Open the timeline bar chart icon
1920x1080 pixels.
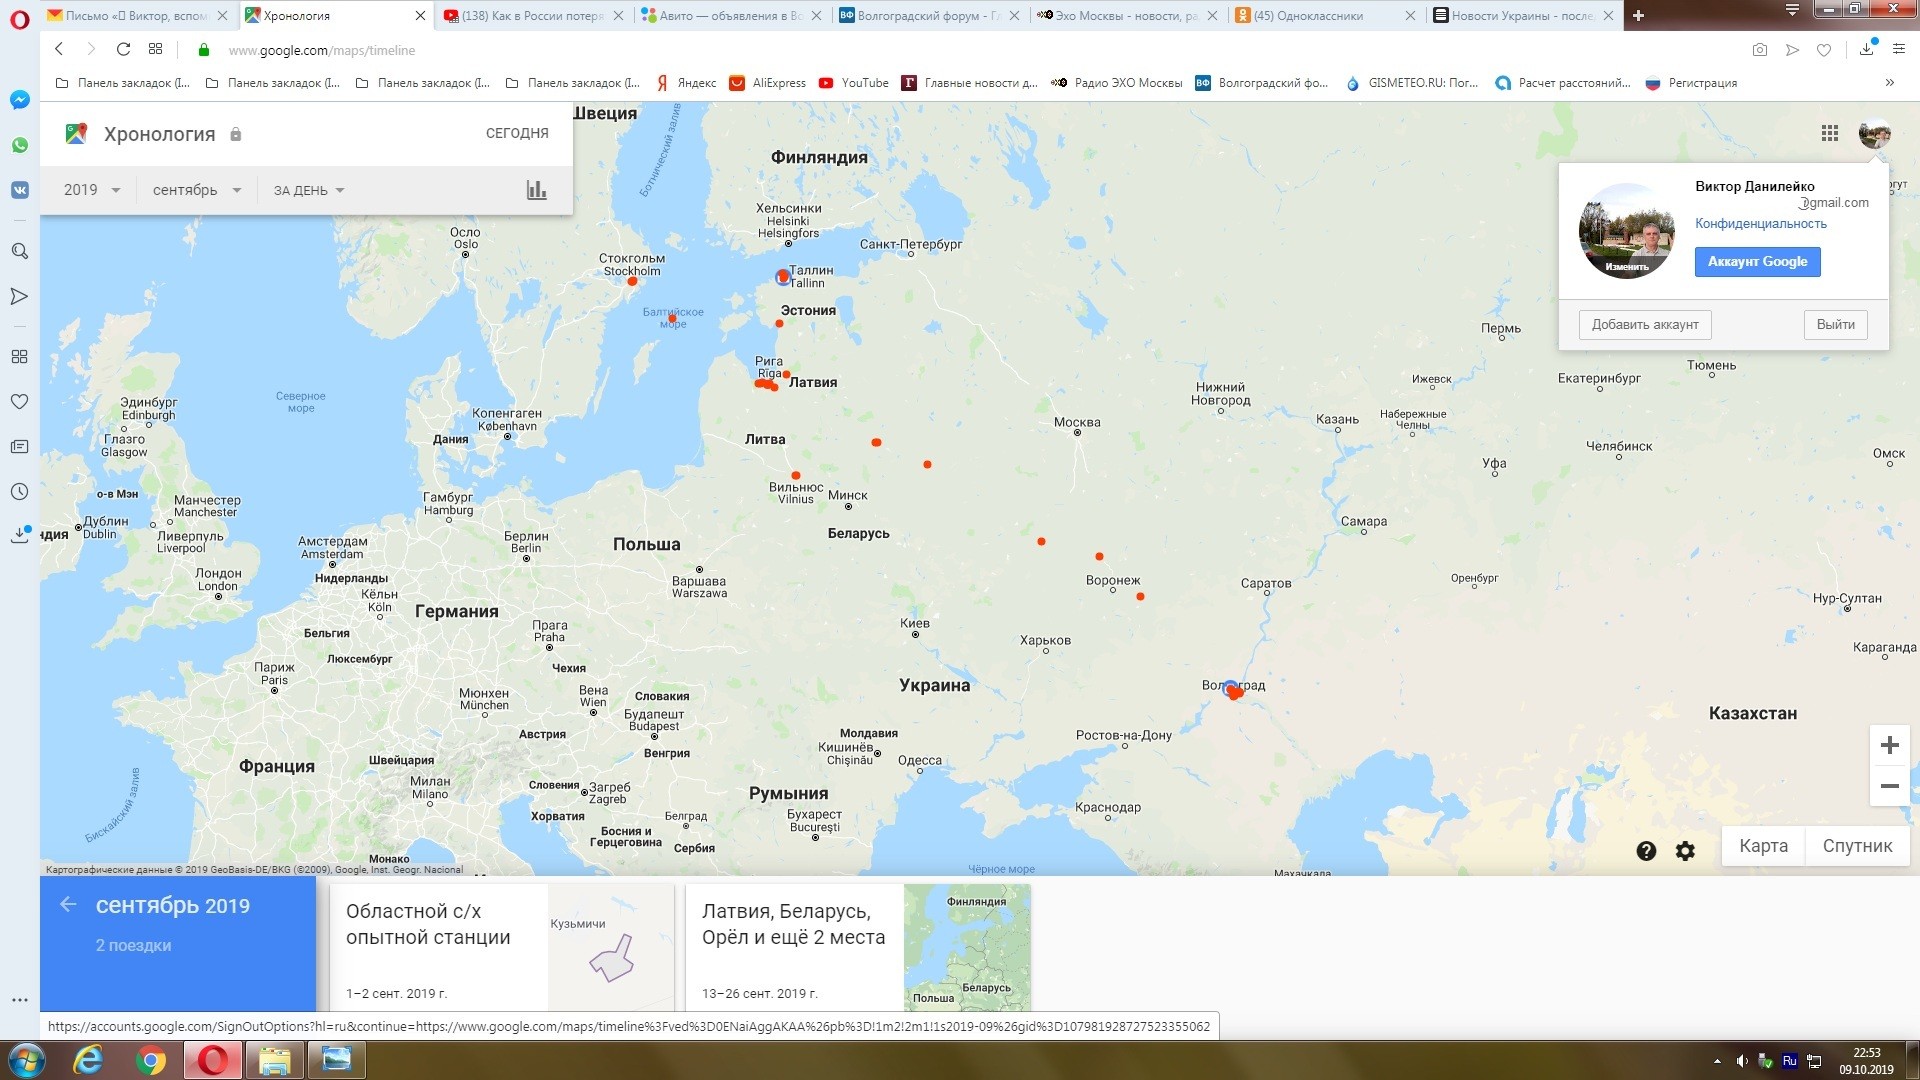click(537, 190)
